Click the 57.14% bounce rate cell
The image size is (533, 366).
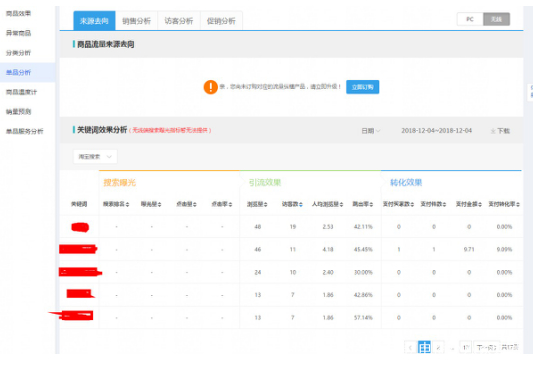363,318
